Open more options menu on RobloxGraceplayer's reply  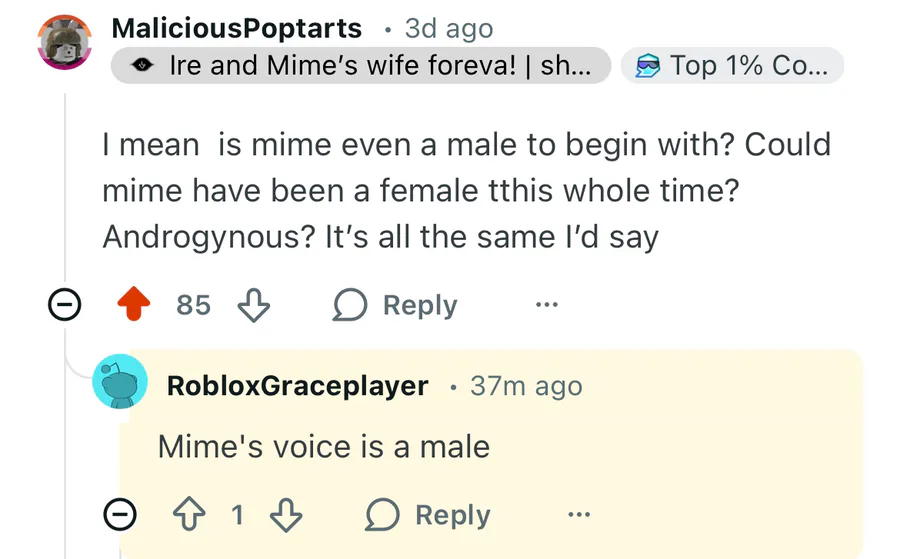click(x=578, y=515)
